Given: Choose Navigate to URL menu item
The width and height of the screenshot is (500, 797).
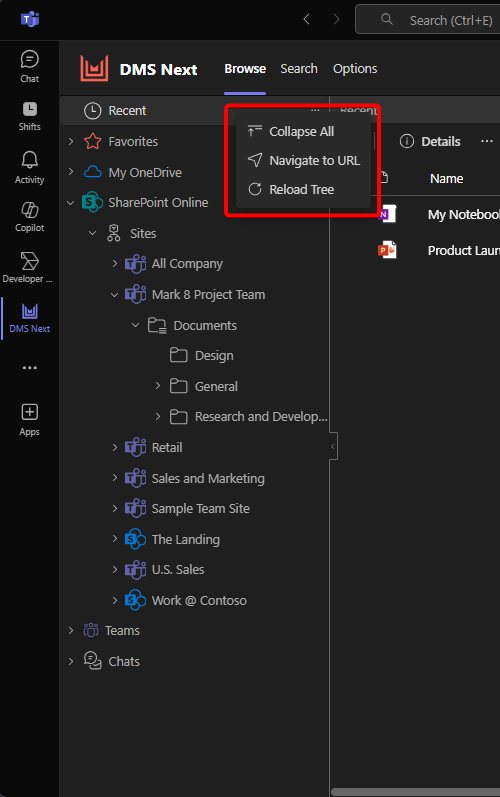Looking at the screenshot, I should point(303,161).
